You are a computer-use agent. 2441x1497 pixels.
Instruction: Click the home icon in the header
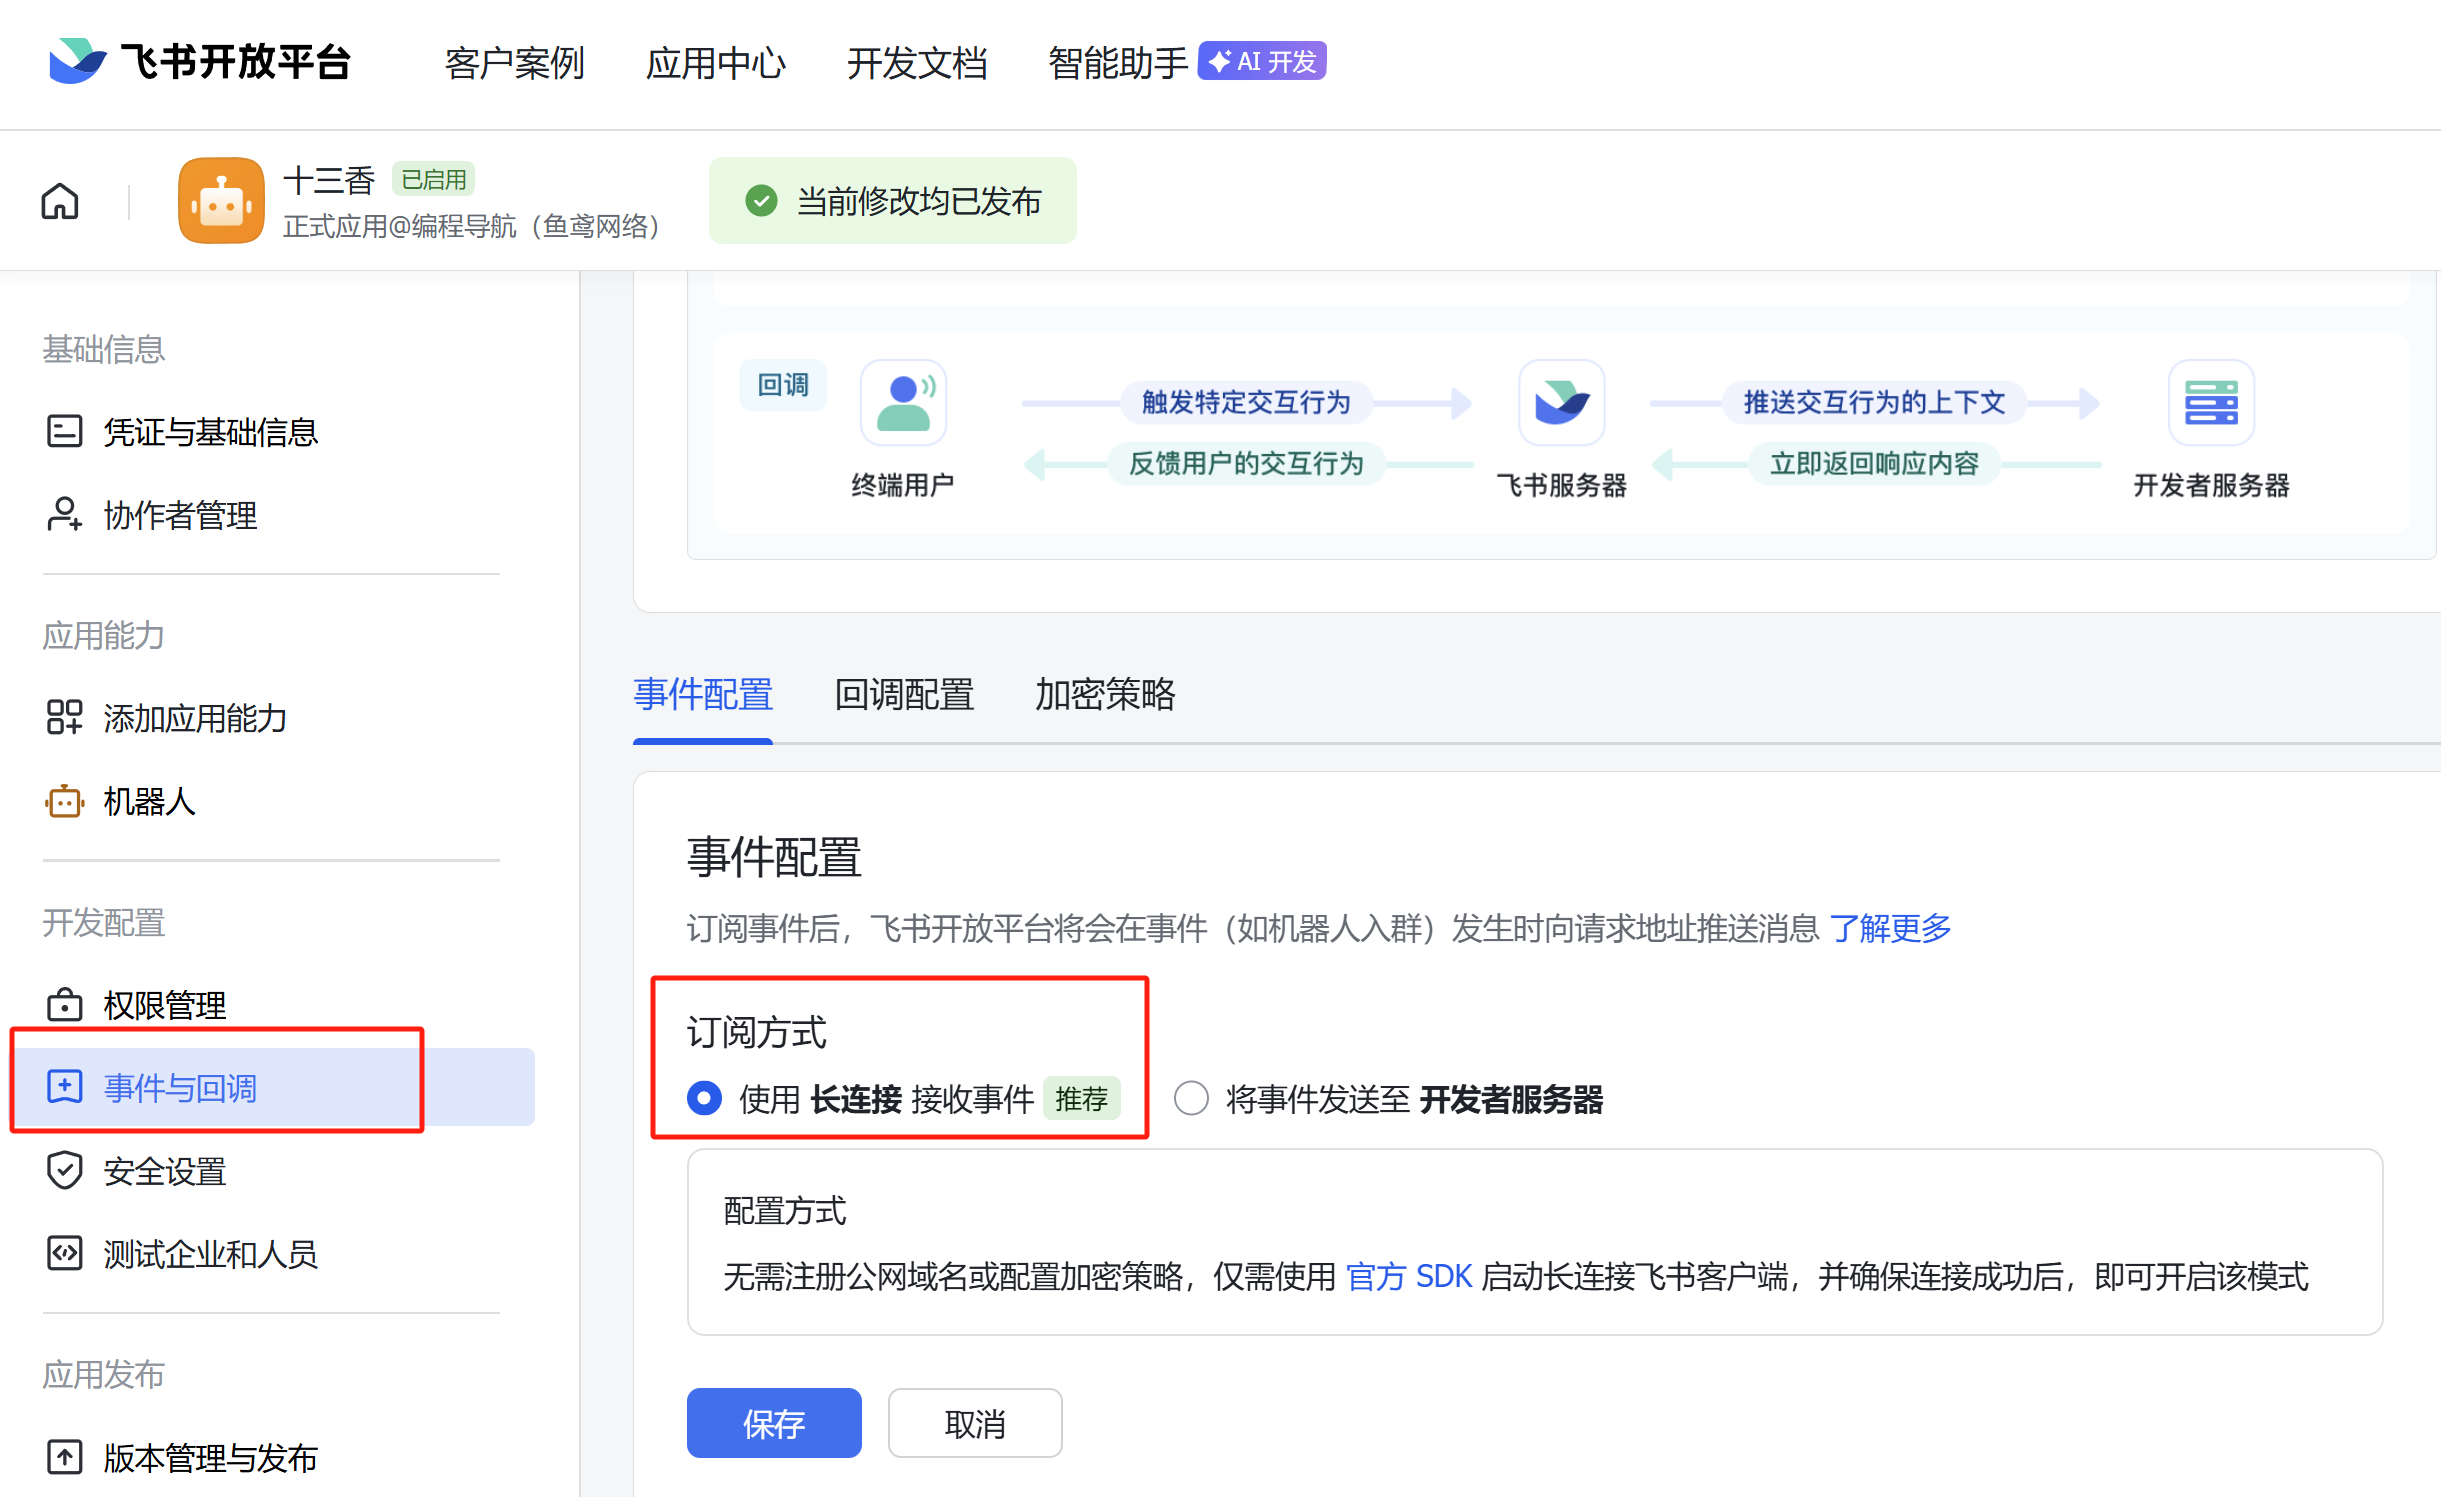click(60, 201)
